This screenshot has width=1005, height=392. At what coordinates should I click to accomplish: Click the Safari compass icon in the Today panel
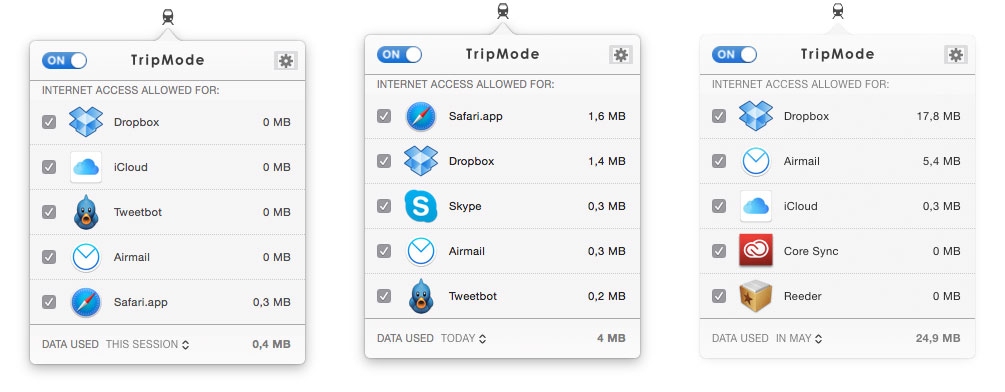[421, 117]
